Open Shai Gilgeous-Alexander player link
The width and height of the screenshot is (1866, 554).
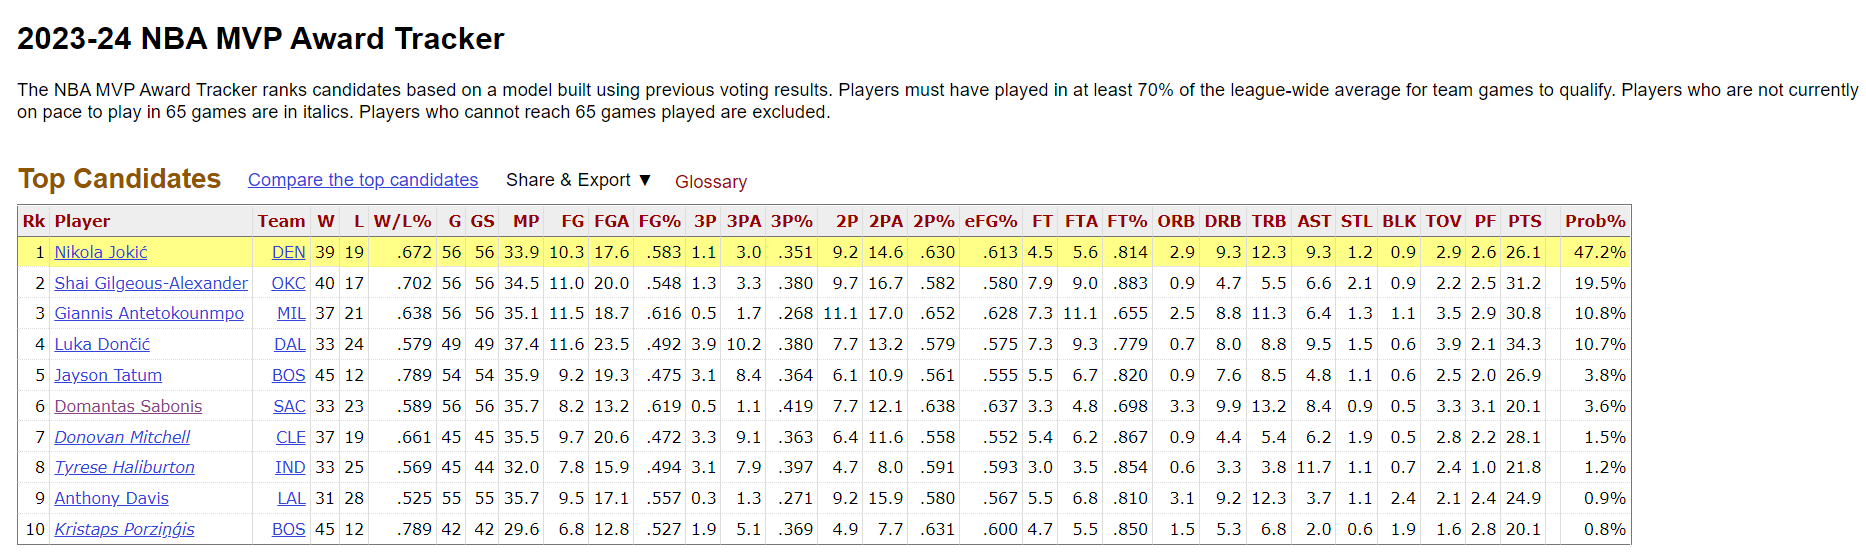pos(151,283)
